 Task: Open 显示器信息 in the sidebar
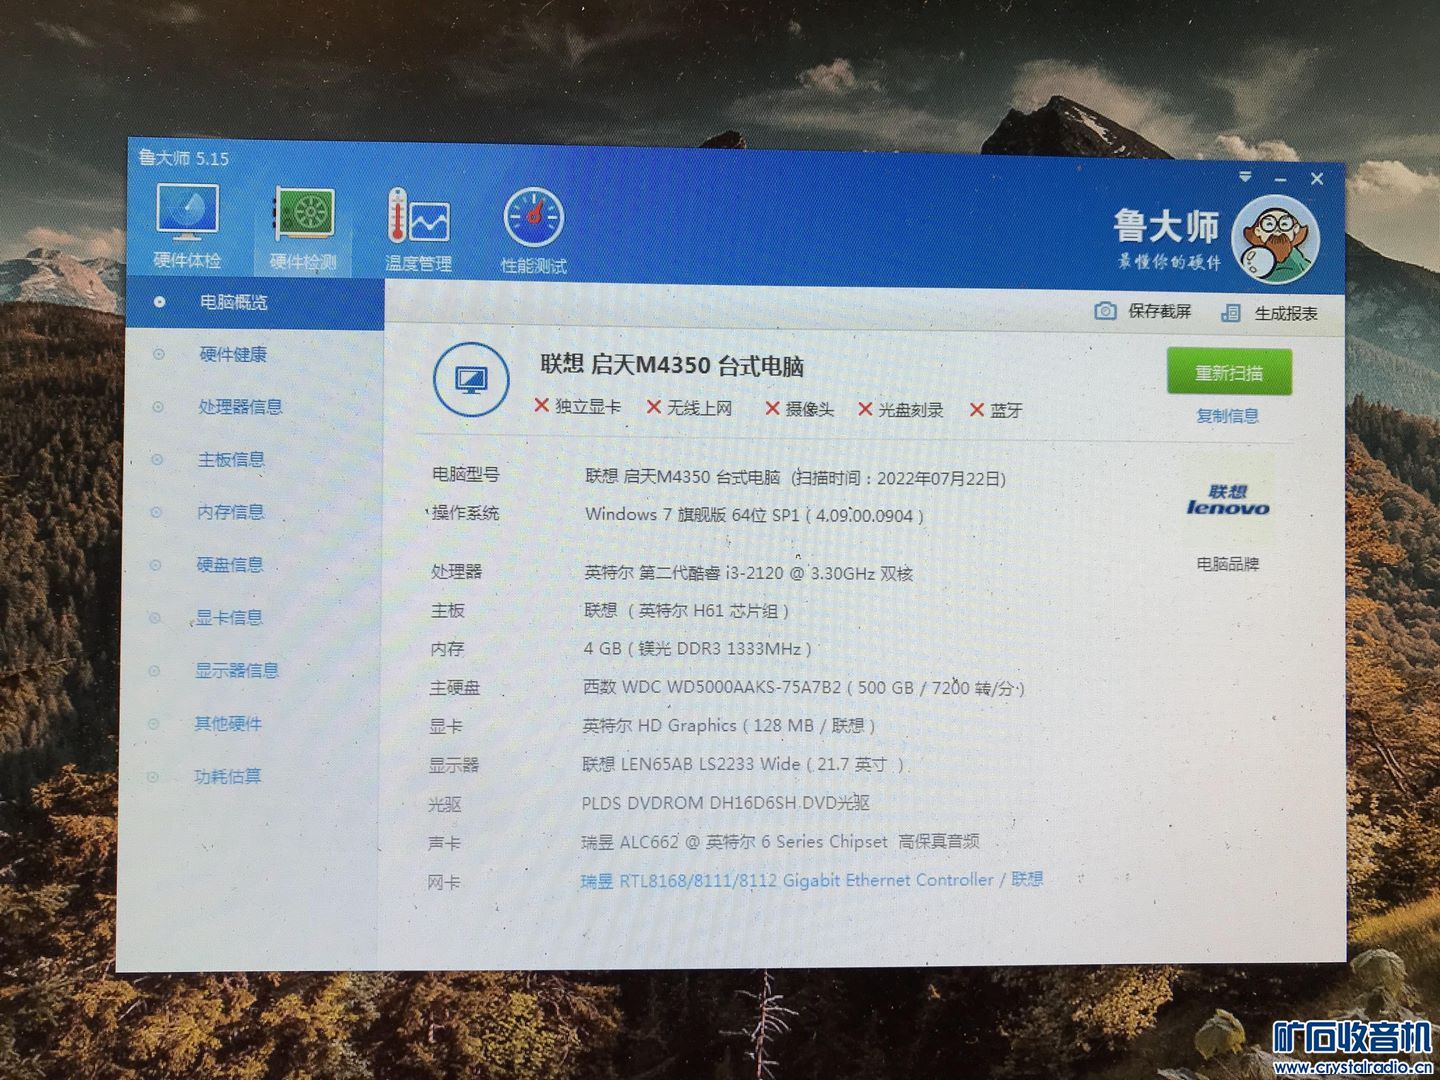pyautogui.click(x=237, y=671)
